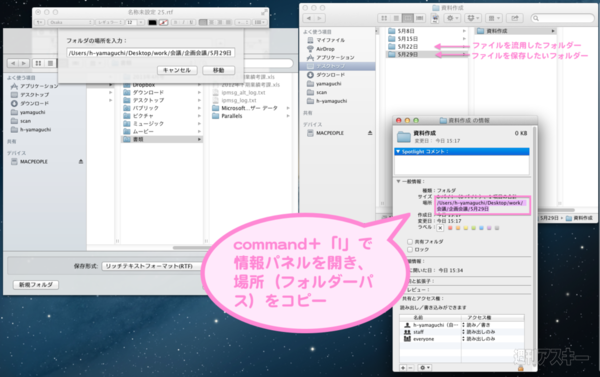
Task: Select 資料作成 folder in the Finder column
Action: point(515,31)
